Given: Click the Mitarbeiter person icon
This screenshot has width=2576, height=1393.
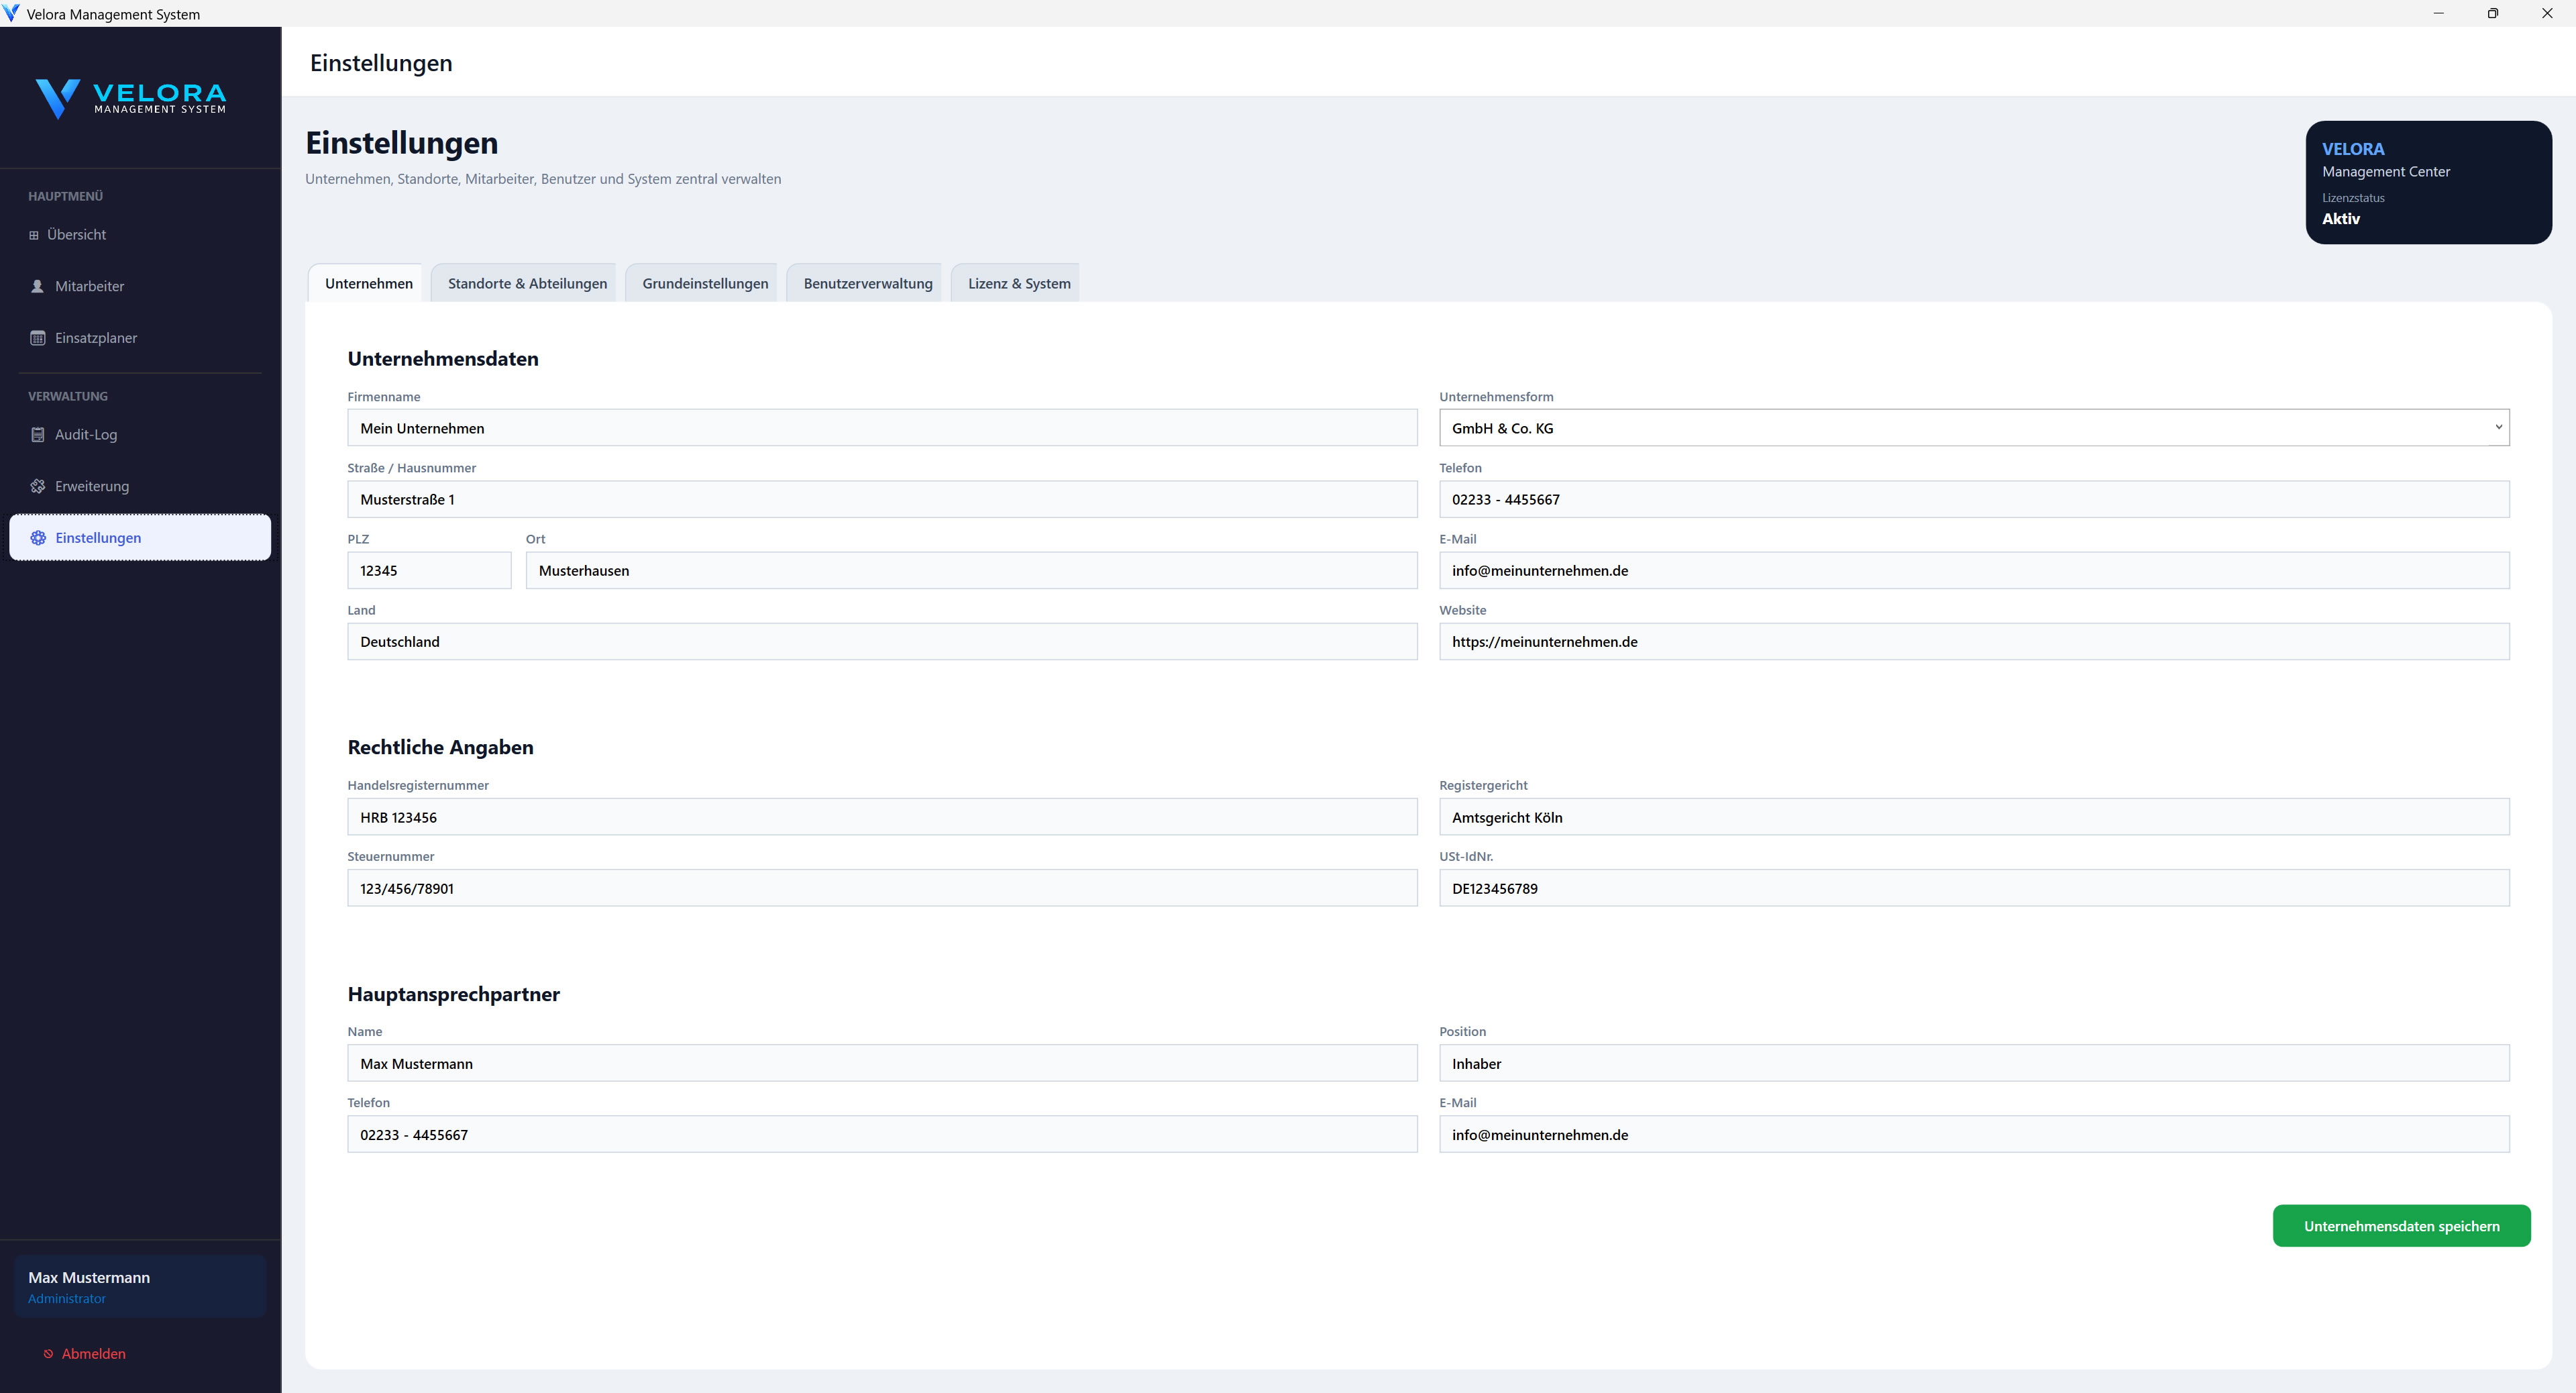Looking at the screenshot, I should (38, 286).
